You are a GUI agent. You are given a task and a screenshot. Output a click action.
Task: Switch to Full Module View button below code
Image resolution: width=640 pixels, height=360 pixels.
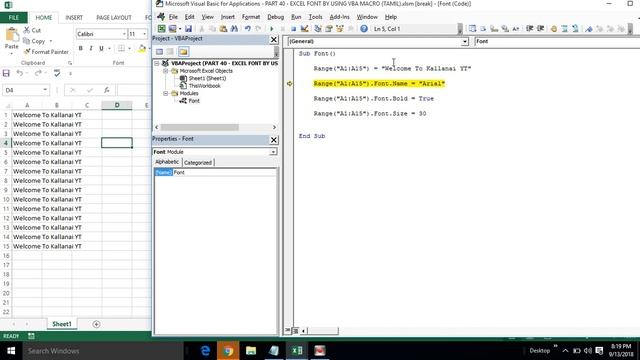click(x=296, y=330)
